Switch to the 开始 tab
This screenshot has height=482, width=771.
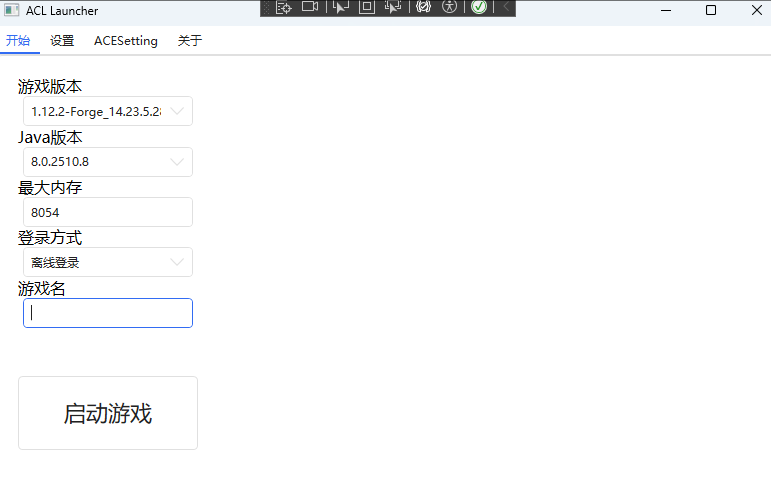[x=18, y=40]
